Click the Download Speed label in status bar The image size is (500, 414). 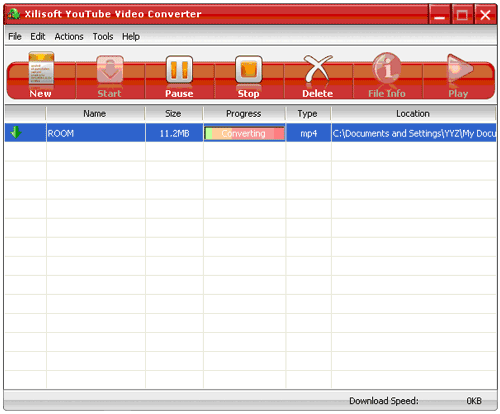click(x=384, y=401)
